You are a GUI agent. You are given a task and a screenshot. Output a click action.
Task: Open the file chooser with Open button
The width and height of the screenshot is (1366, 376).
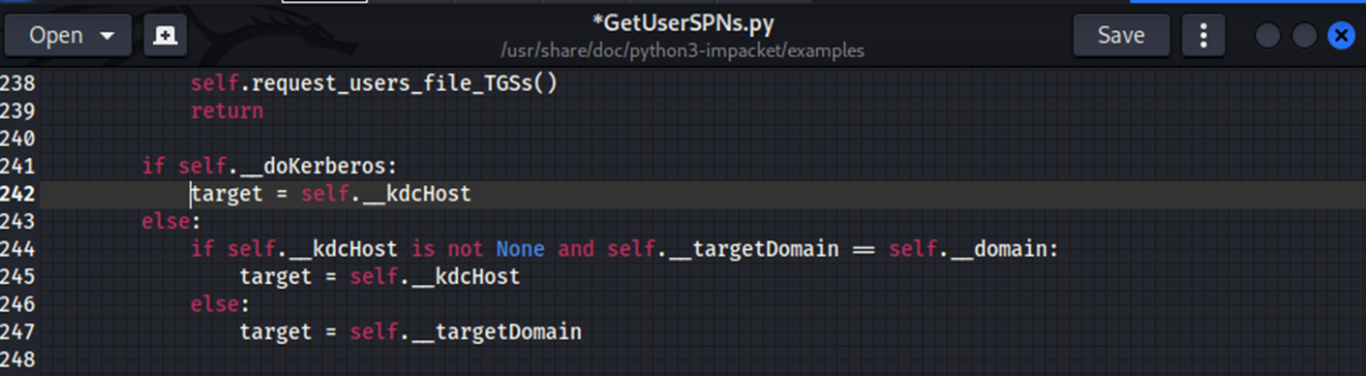pyautogui.click(x=68, y=35)
